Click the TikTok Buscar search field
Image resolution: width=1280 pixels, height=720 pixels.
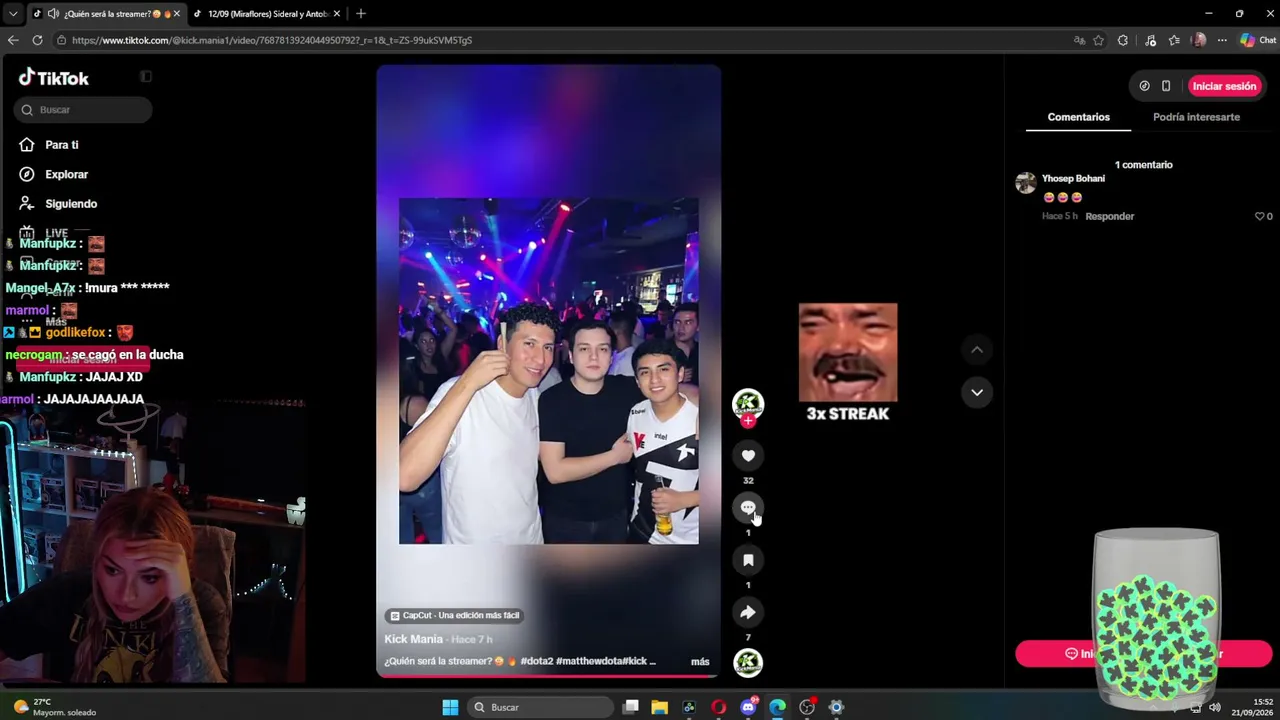click(x=83, y=110)
